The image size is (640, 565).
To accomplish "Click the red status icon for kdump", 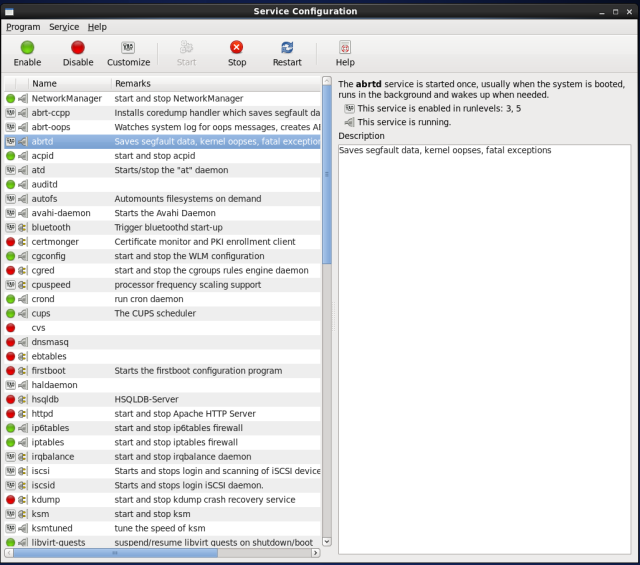I will click(x=11, y=499).
